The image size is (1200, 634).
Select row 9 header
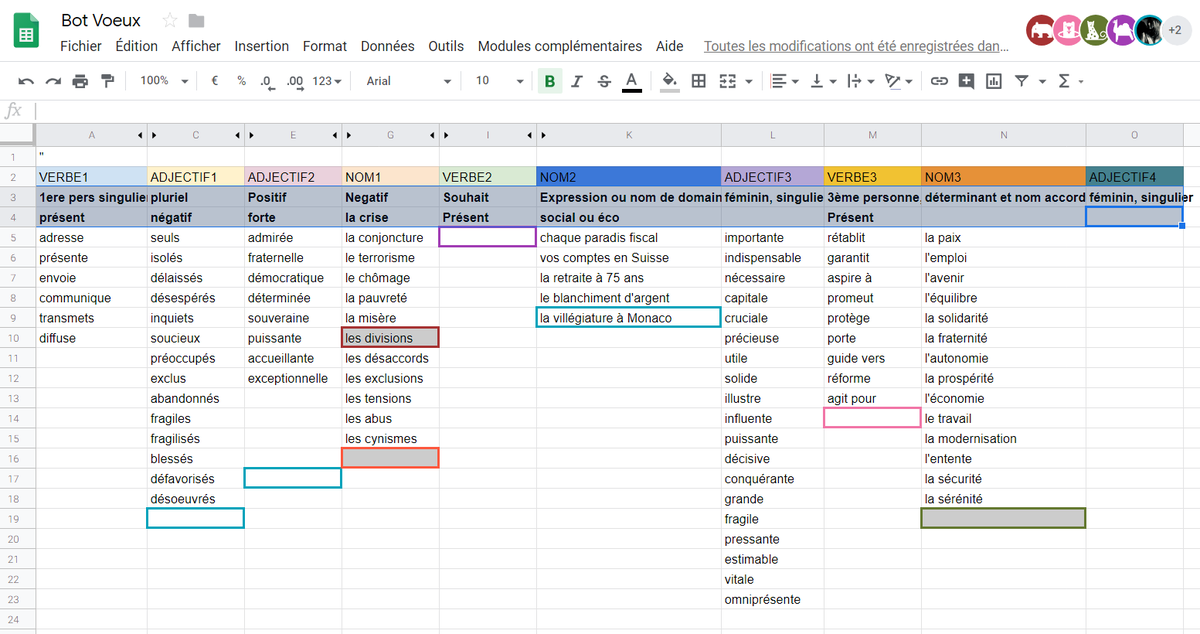click(x=17, y=318)
